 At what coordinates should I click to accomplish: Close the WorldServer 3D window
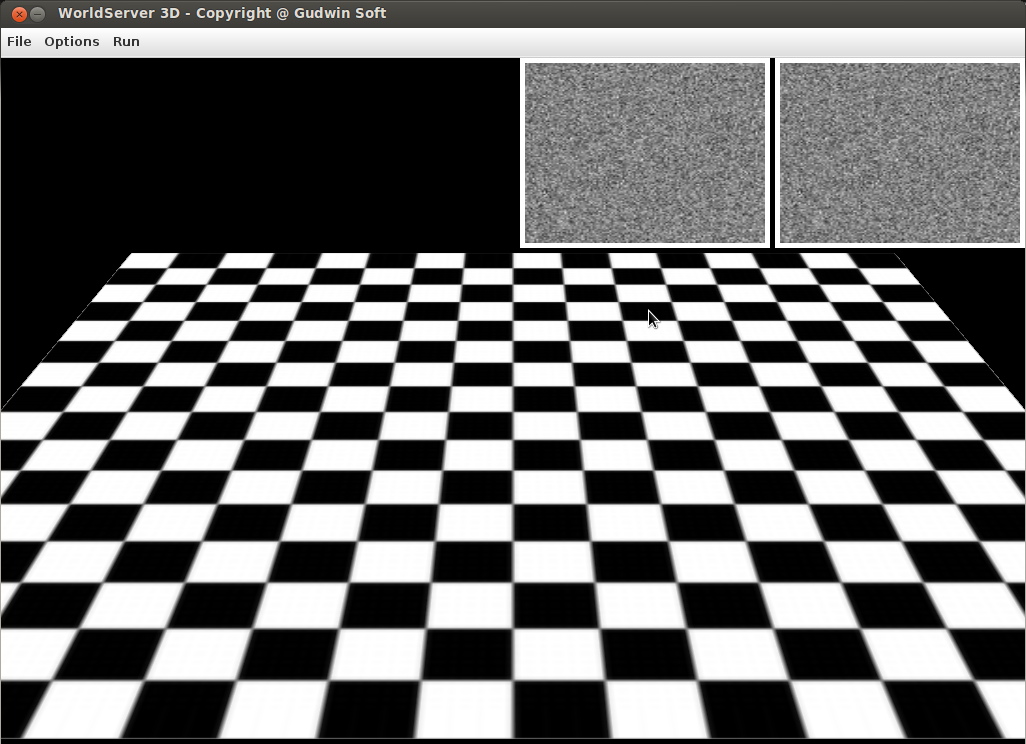coord(18,13)
